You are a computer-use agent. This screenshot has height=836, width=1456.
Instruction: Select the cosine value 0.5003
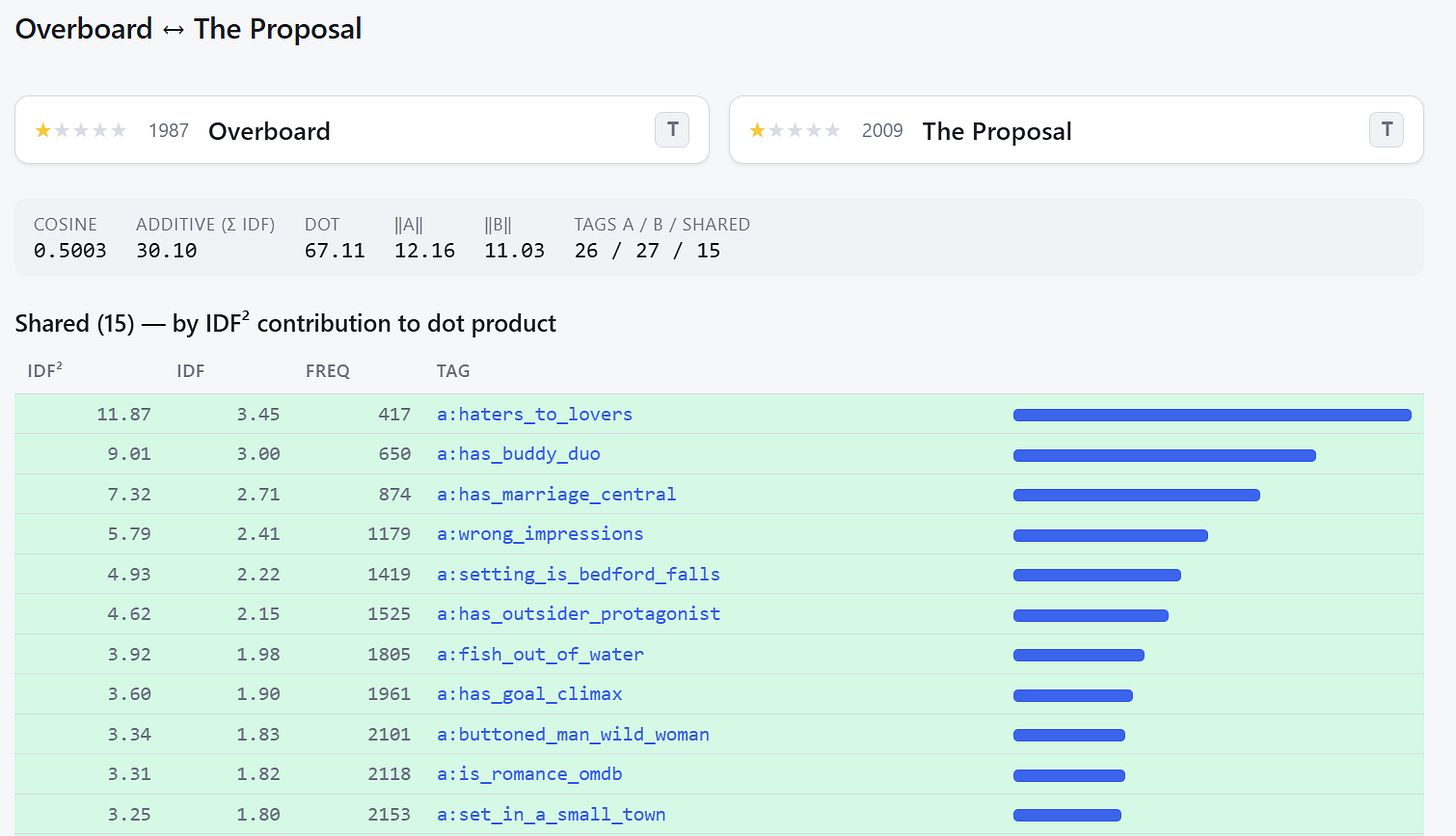pyautogui.click(x=70, y=250)
